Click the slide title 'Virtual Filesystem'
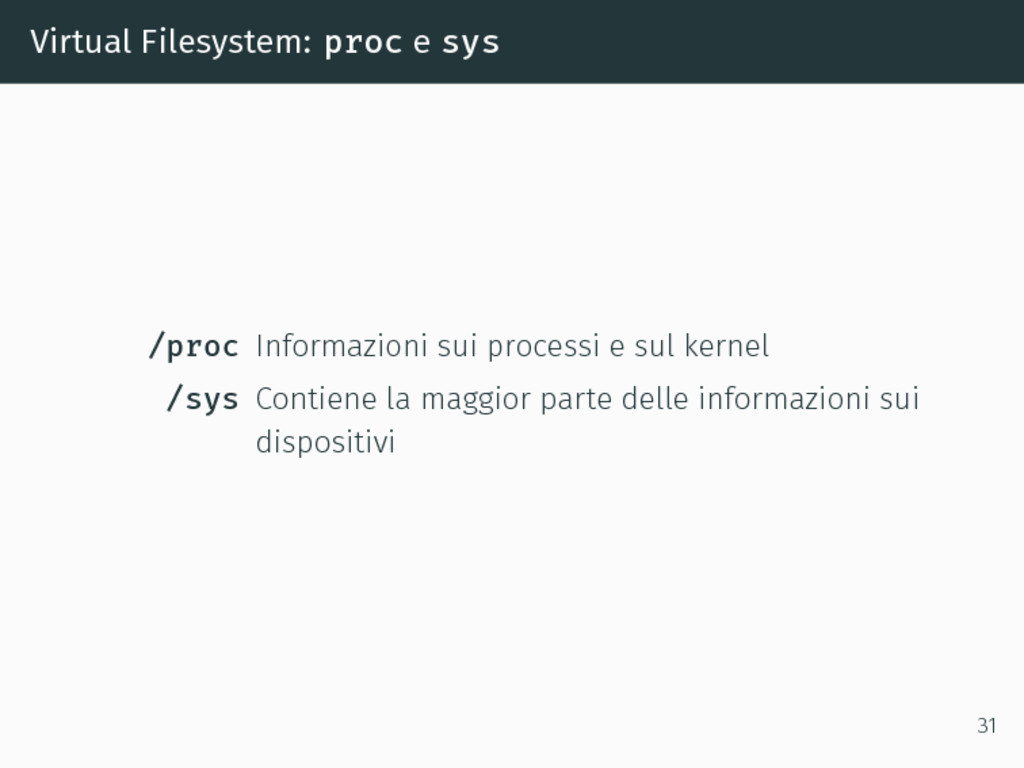 pos(170,42)
